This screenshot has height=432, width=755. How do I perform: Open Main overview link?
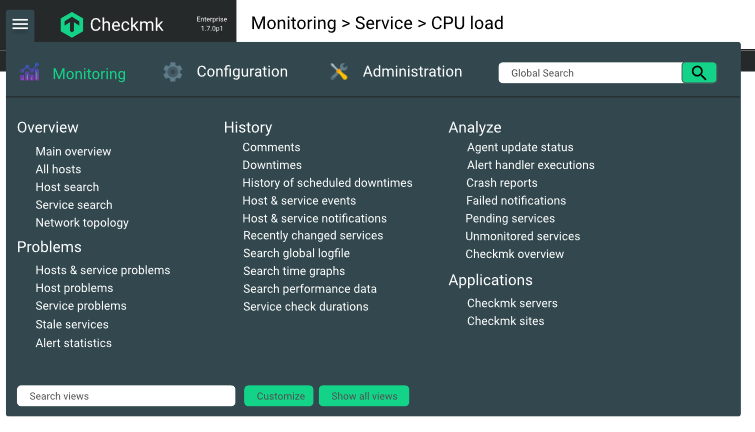point(73,151)
